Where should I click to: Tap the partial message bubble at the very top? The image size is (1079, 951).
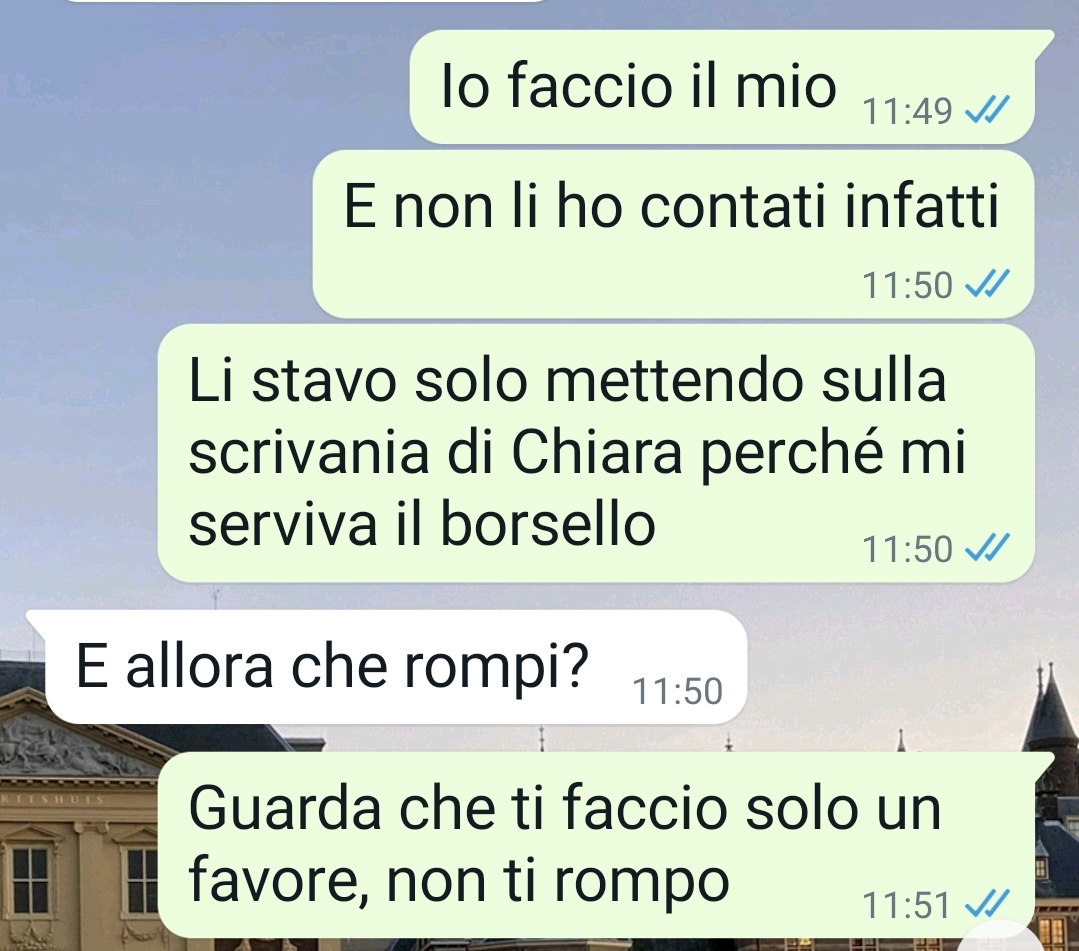306,1
